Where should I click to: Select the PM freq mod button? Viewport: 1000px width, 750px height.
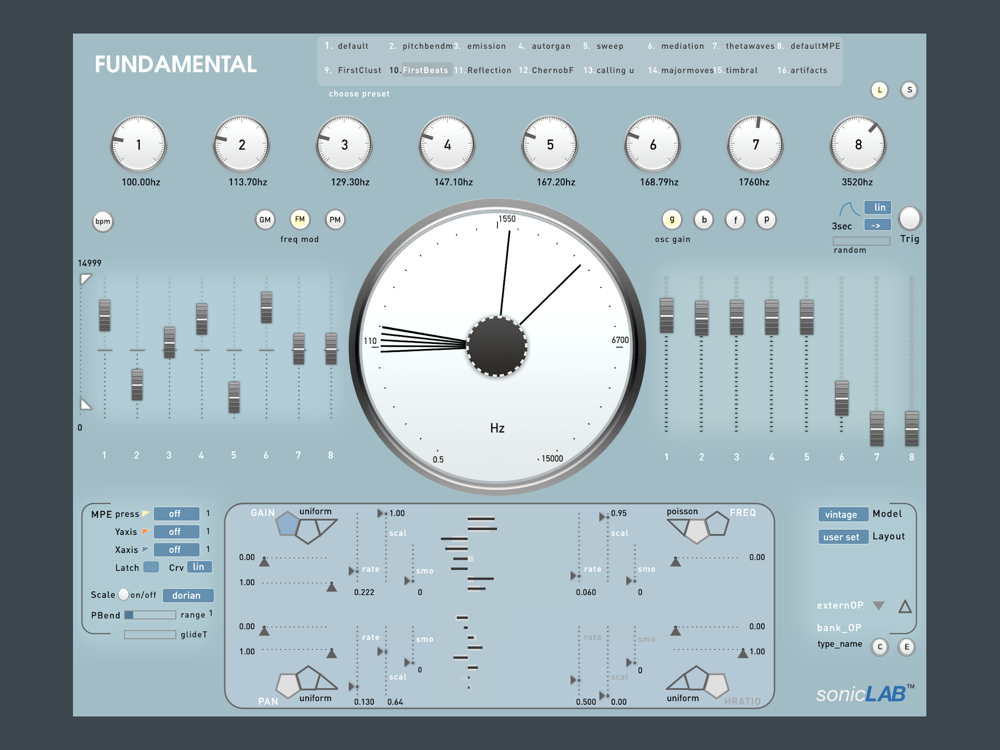pyautogui.click(x=335, y=219)
